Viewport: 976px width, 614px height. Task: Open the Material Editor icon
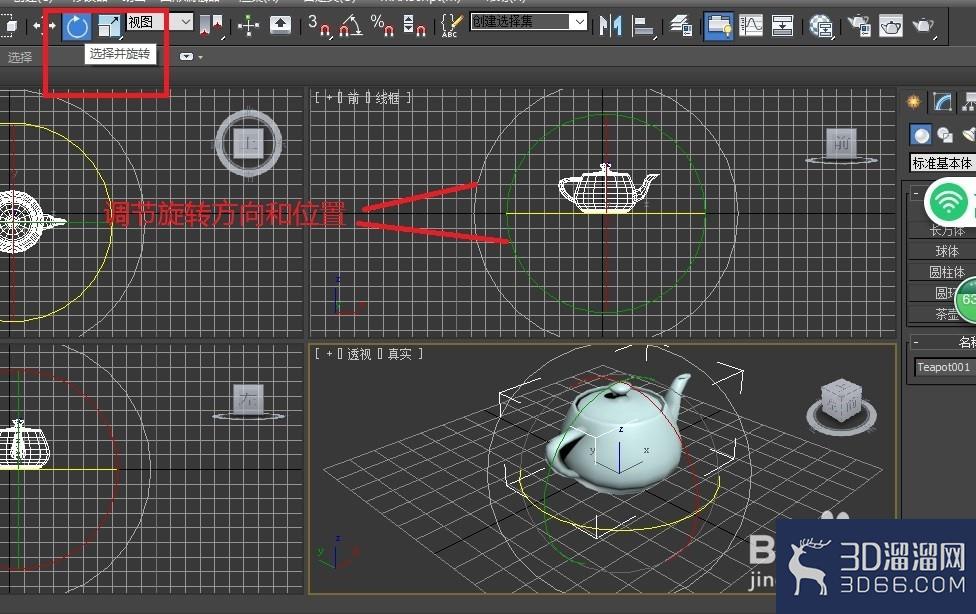click(821, 26)
